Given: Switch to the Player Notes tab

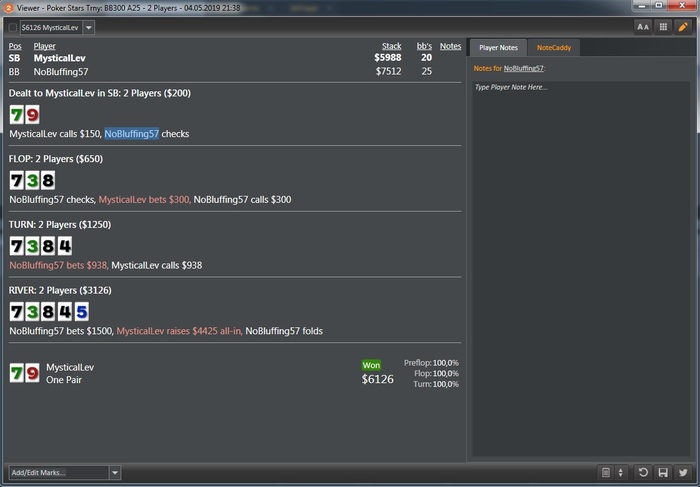Looking at the screenshot, I should (x=498, y=48).
